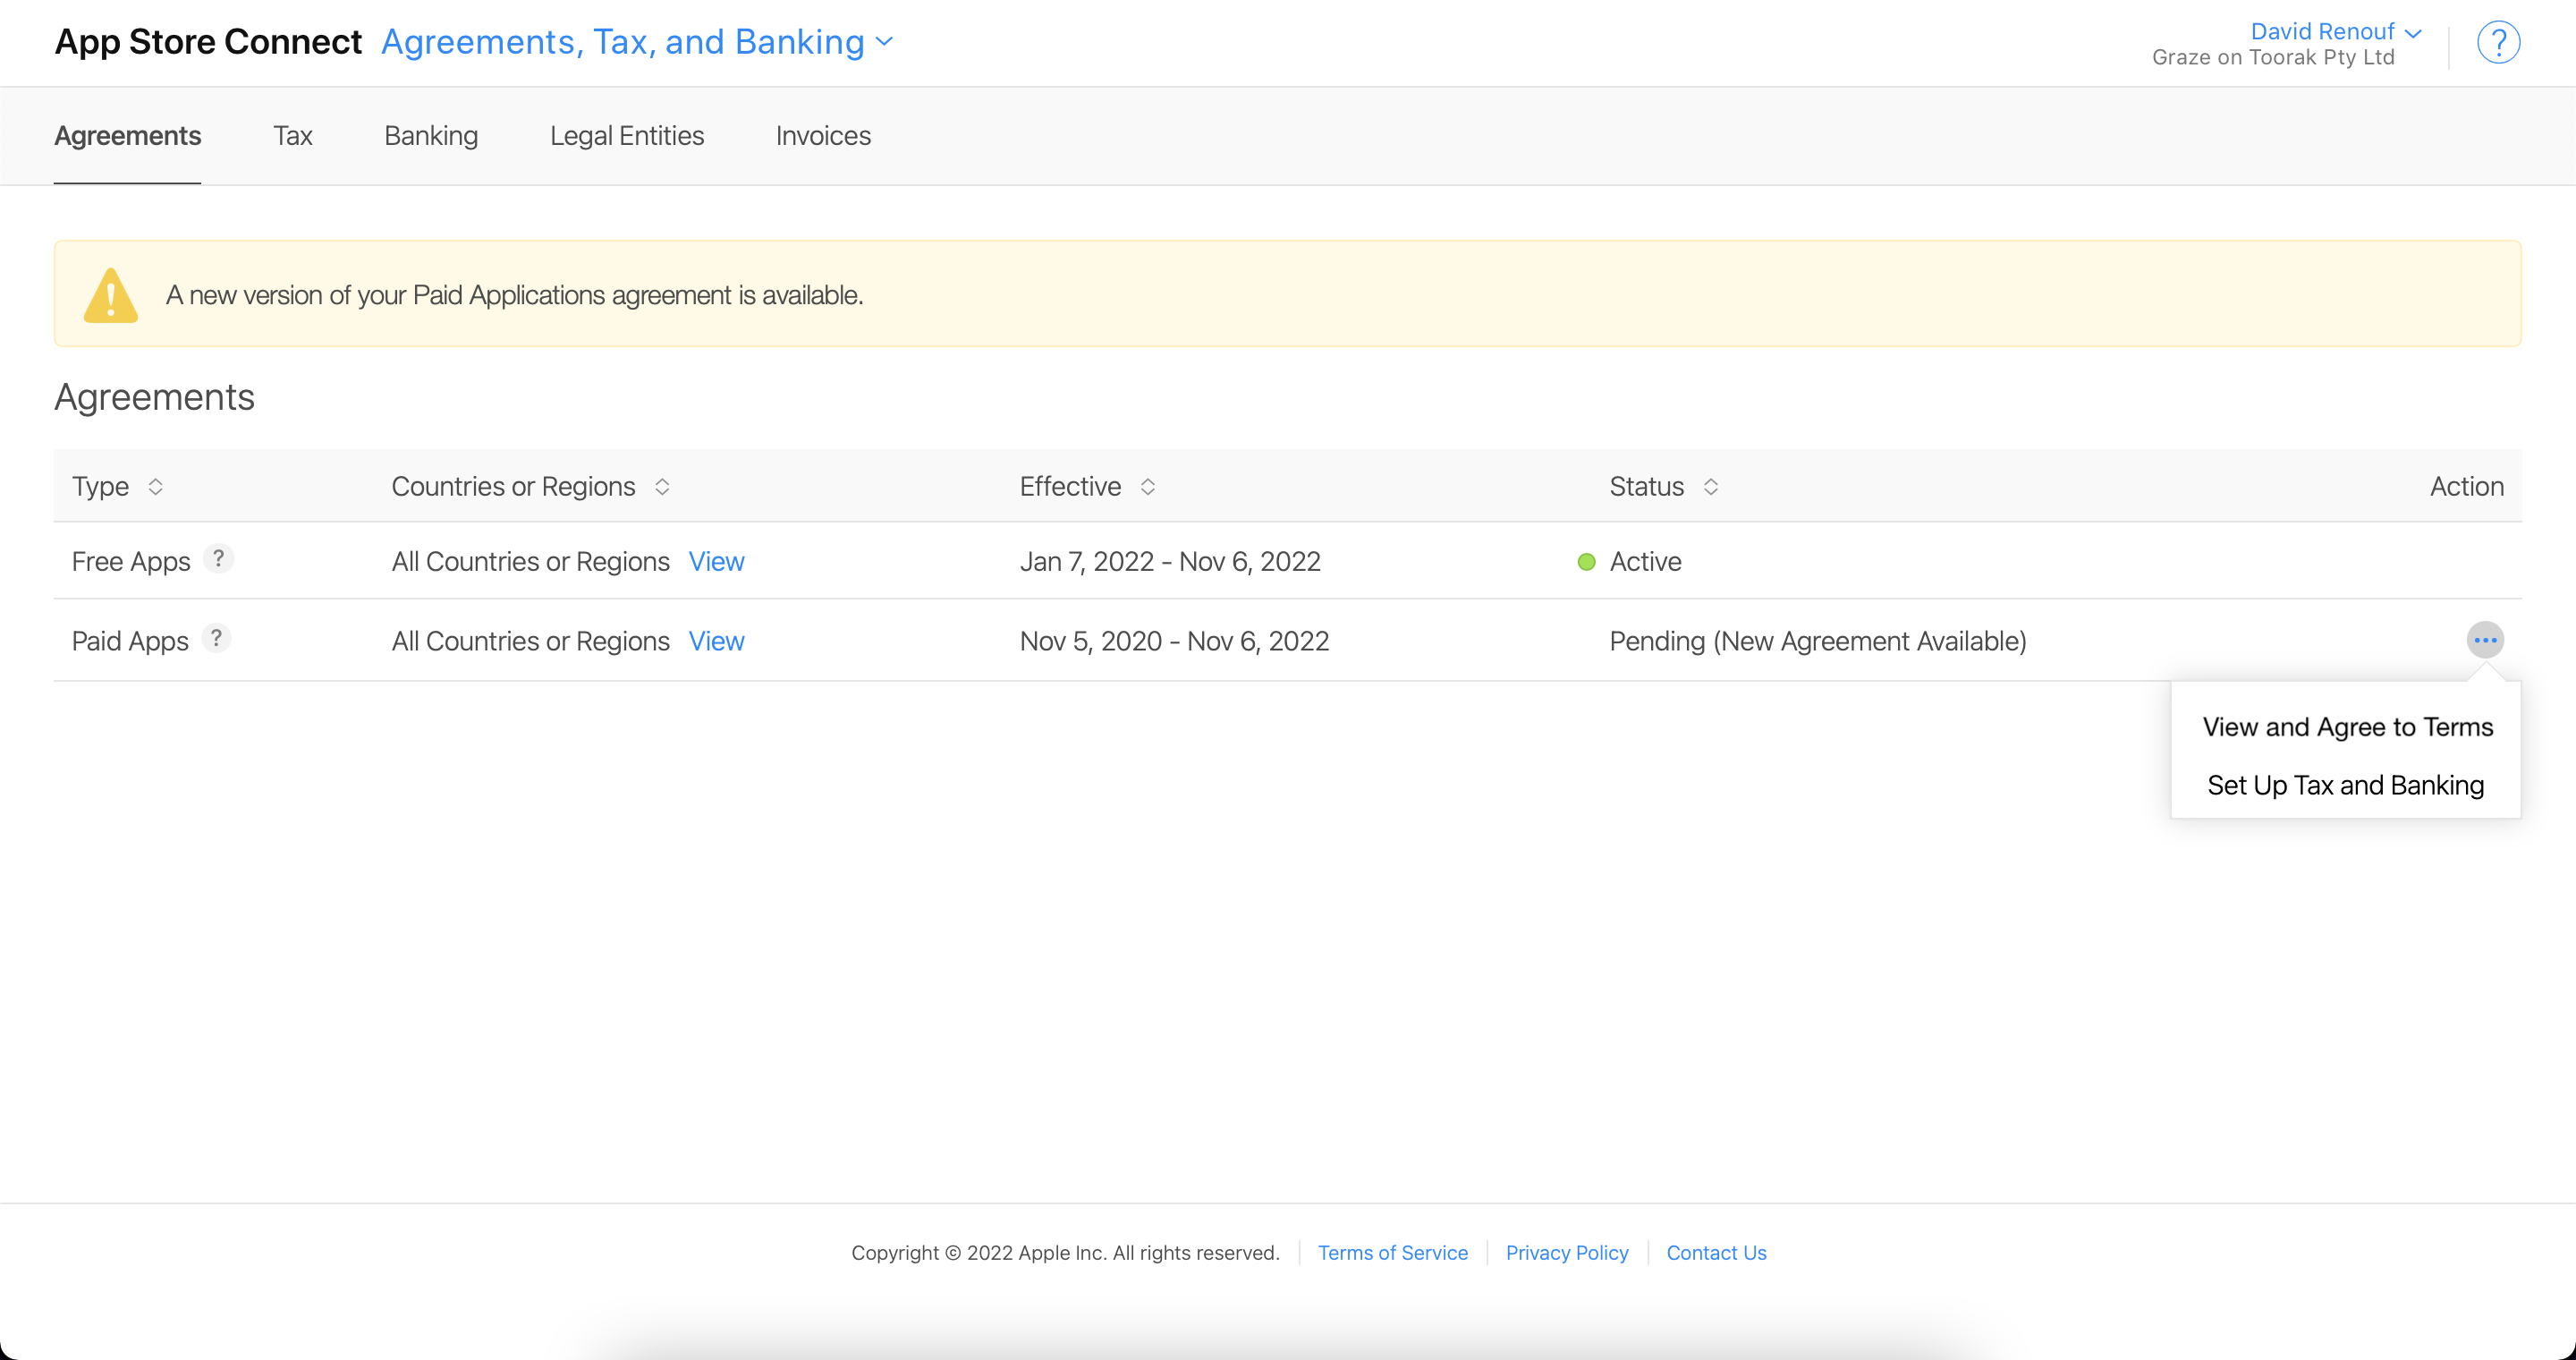The height and width of the screenshot is (1360, 2576).
Task: Click View link in Free Apps row
Action: point(716,562)
